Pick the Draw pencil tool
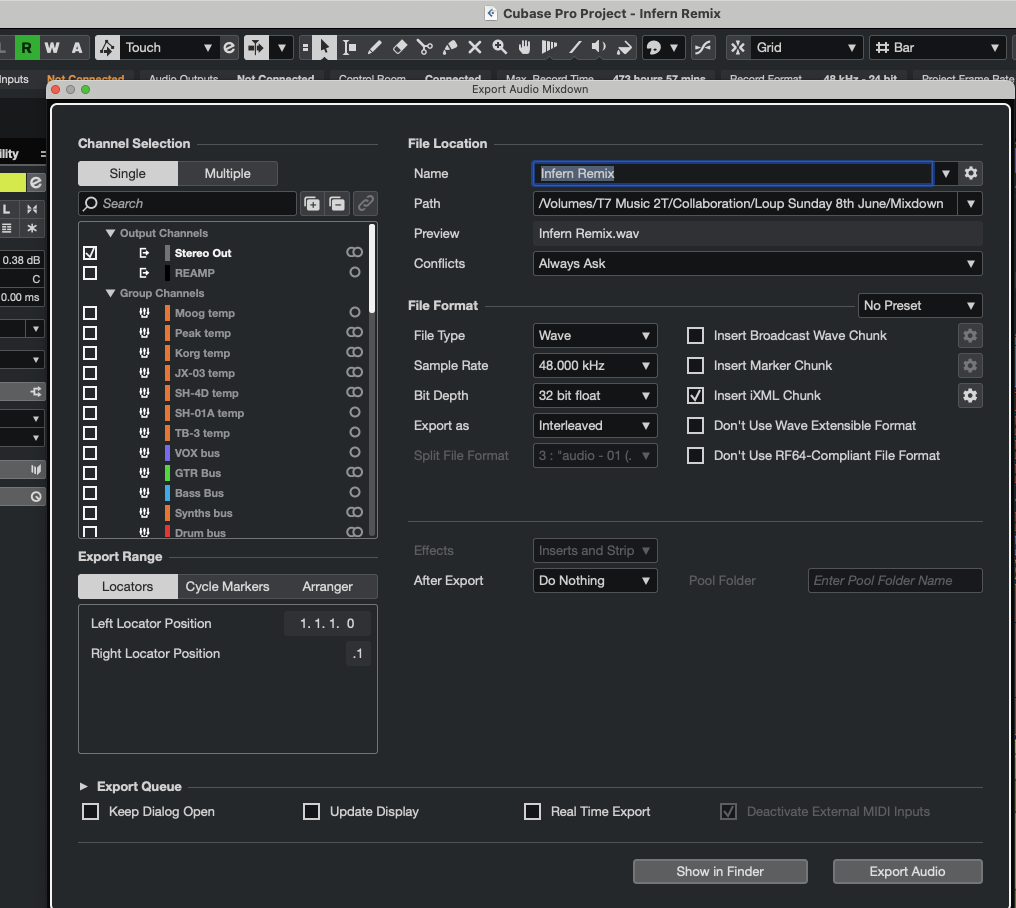The width and height of the screenshot is (1016, 908). [x=375, y=47]
